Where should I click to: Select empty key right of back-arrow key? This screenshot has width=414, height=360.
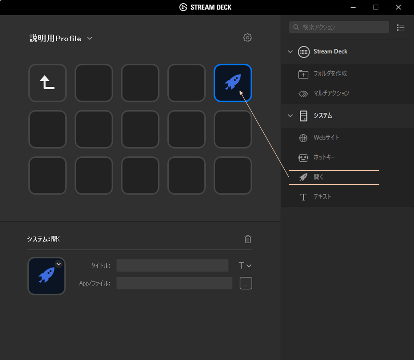click(x=94, y=83)
